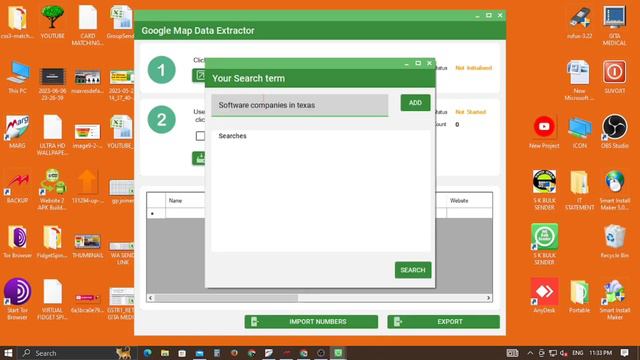Click the search term input field
This screenshot has width=640, height=360.
click(x=300, y=105)
